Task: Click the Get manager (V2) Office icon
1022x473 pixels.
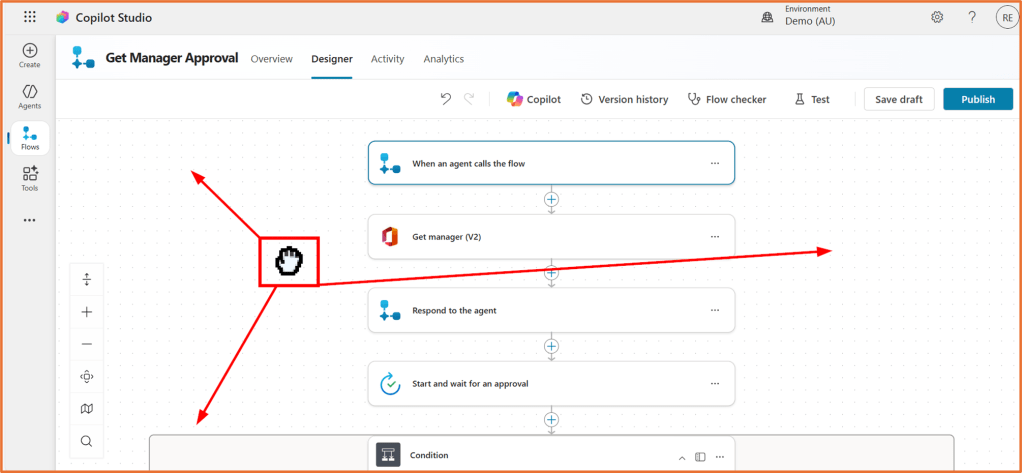Action: pos(390,236)
